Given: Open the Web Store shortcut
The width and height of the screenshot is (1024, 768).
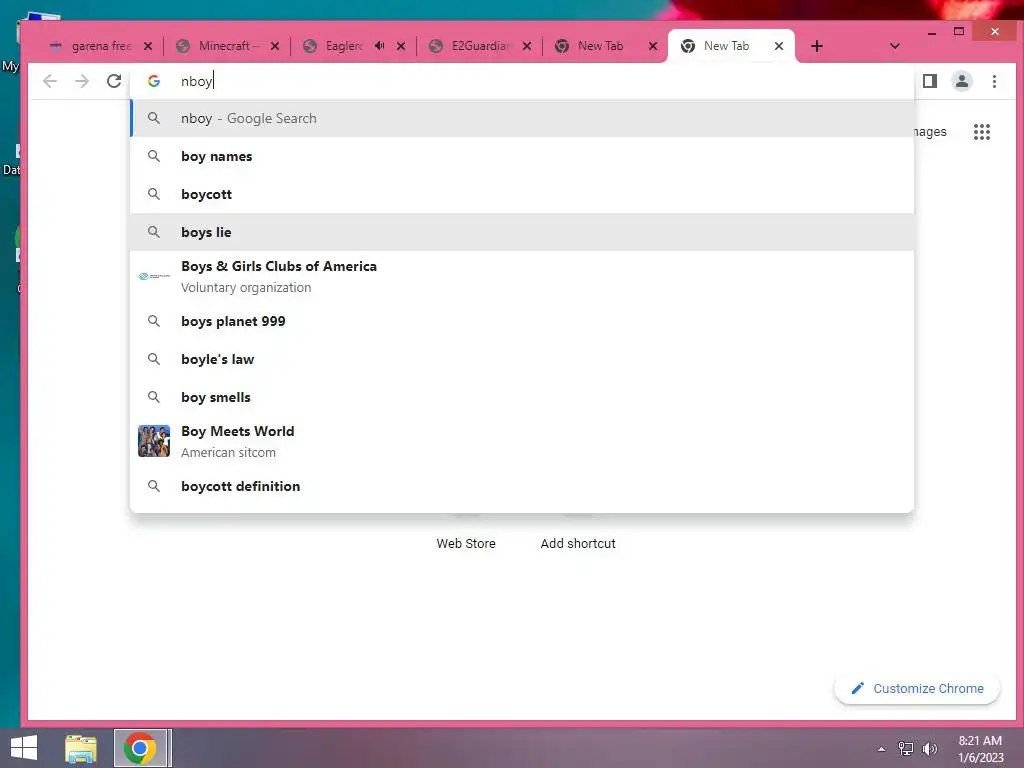Looking at the screenshot, I should [466, 543].
